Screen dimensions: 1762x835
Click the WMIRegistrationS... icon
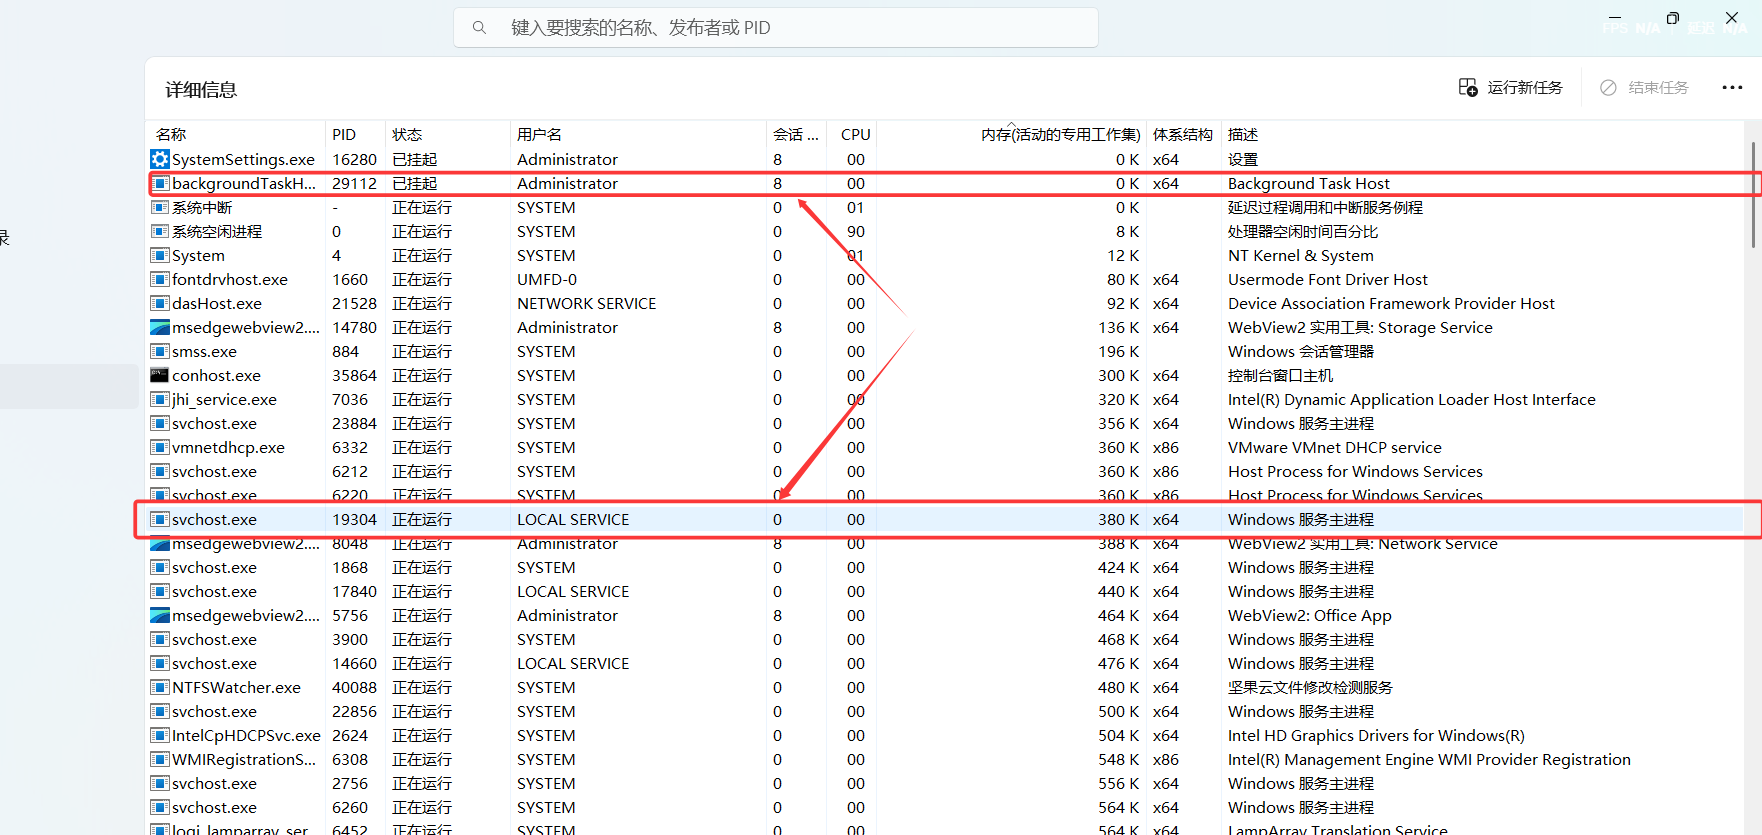coord(160,759)
